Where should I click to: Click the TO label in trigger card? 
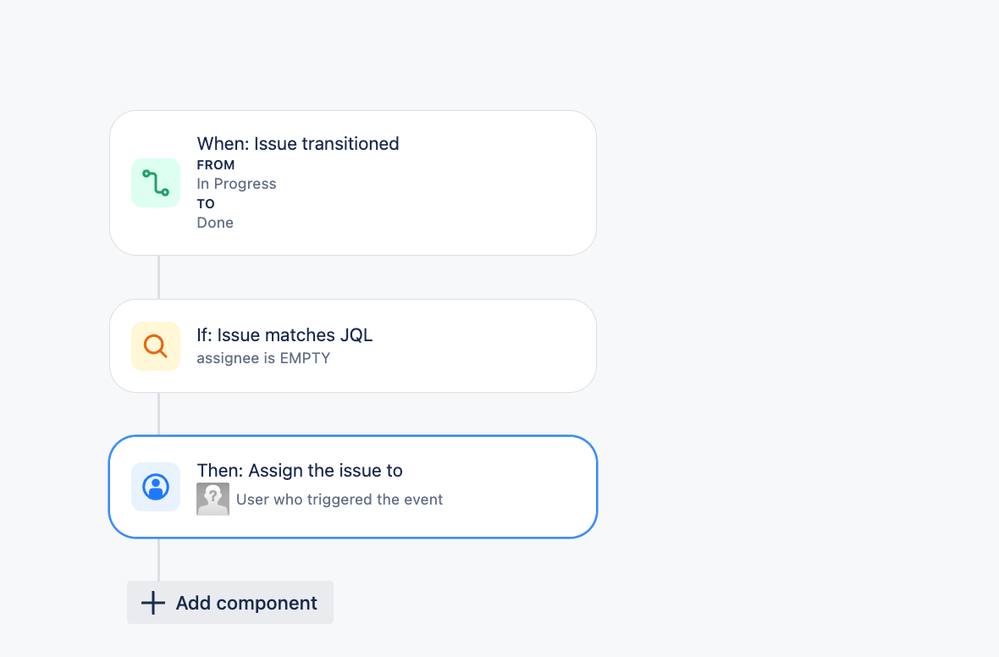click(x=205, y=204)
